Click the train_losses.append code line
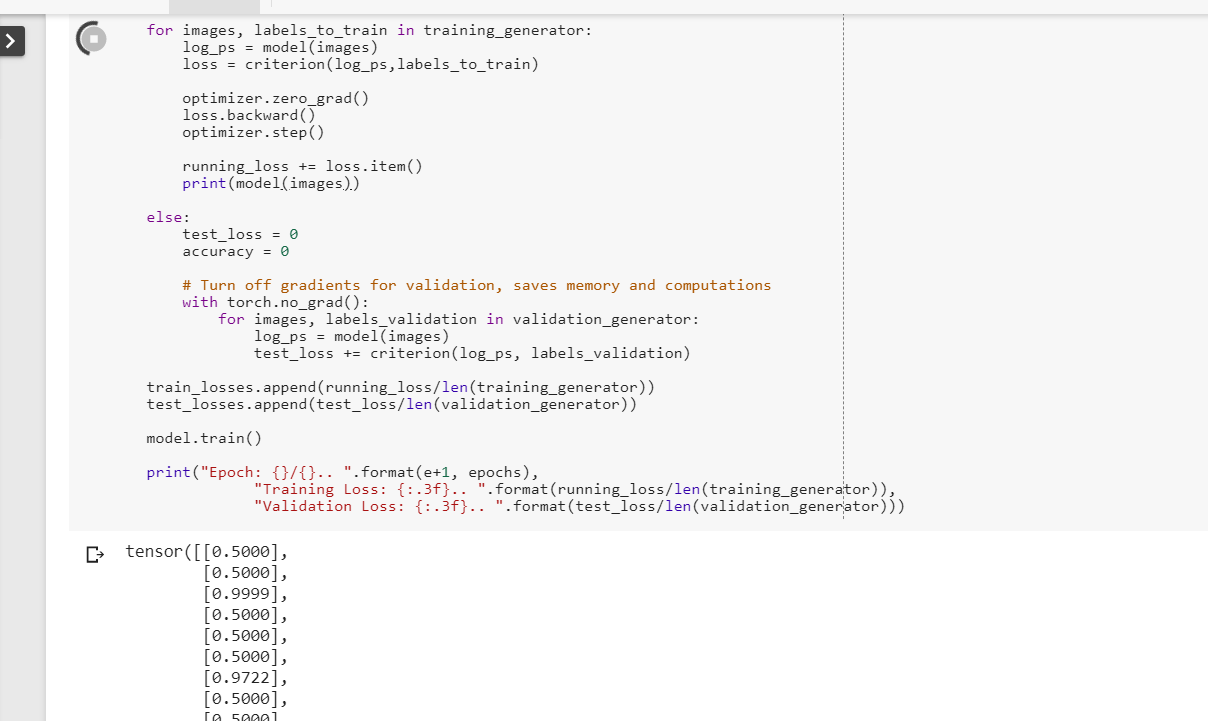Screen dimensions: 1208x721 (400, 387)
